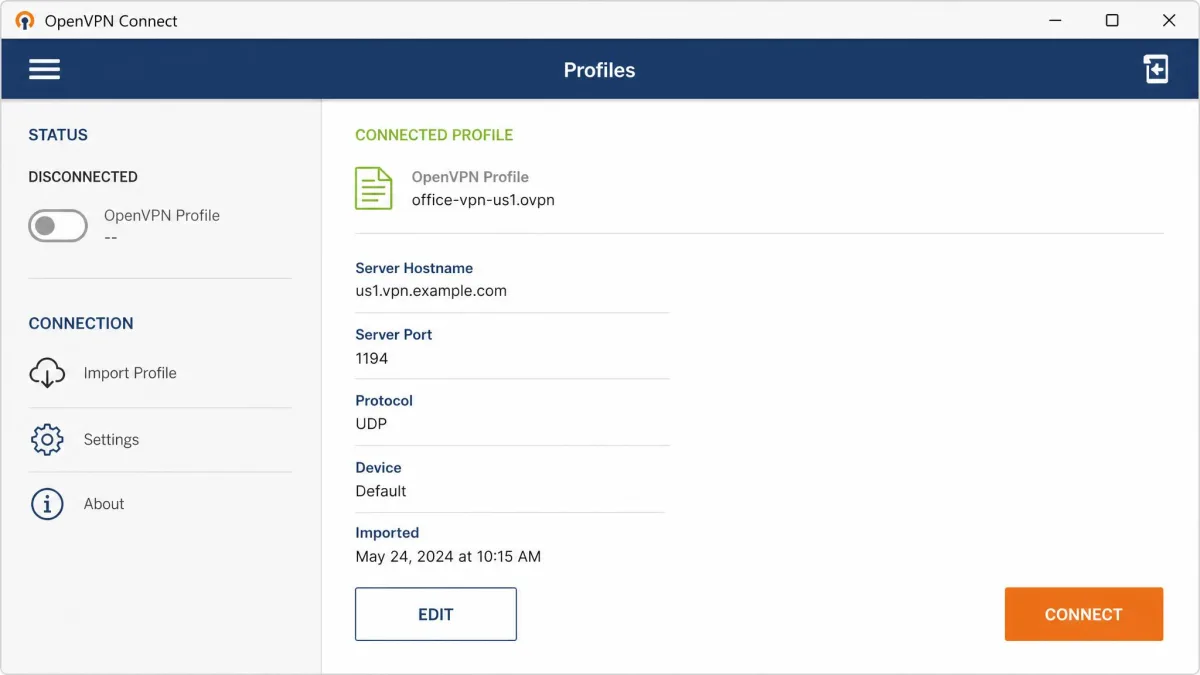The image size is (1200, 675).
Task: Click the Protocol label
Action: (384, 401)
